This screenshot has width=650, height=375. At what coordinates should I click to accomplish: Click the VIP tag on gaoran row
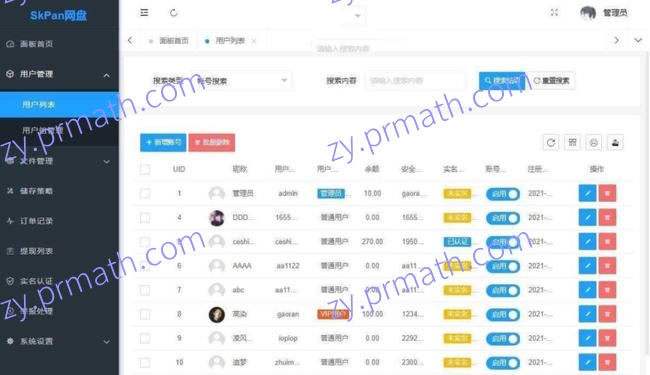tap(333, 315)
